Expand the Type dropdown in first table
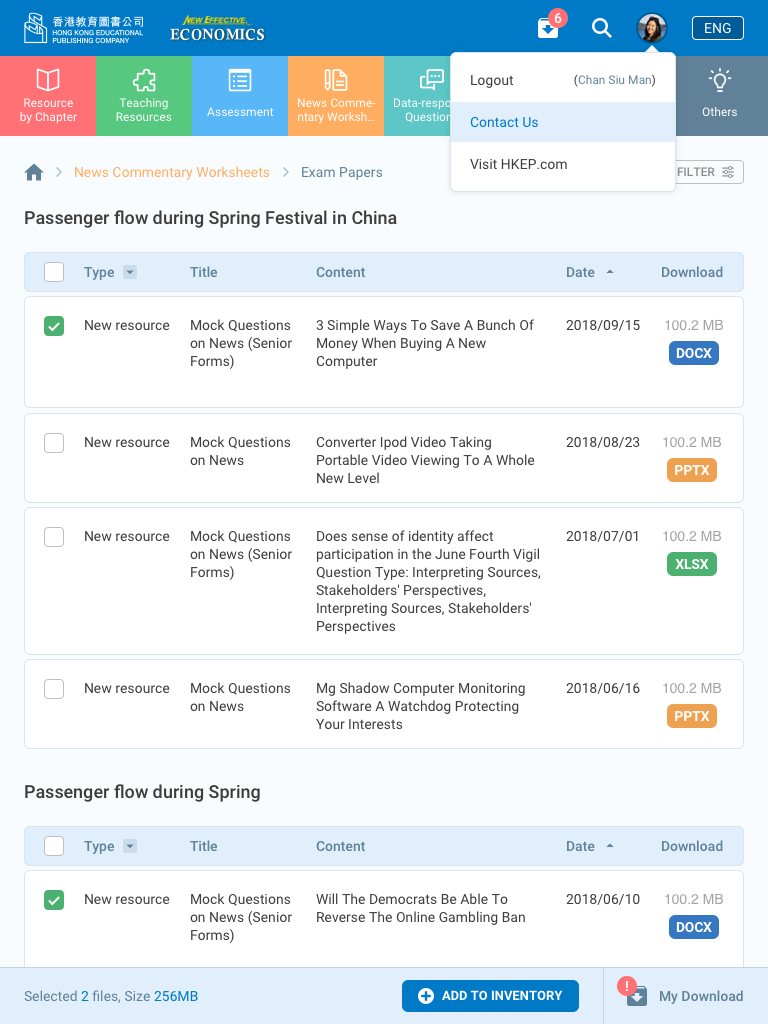Image resolution: width=768 pixels, height=1024 pixels. tap(130, 272)
